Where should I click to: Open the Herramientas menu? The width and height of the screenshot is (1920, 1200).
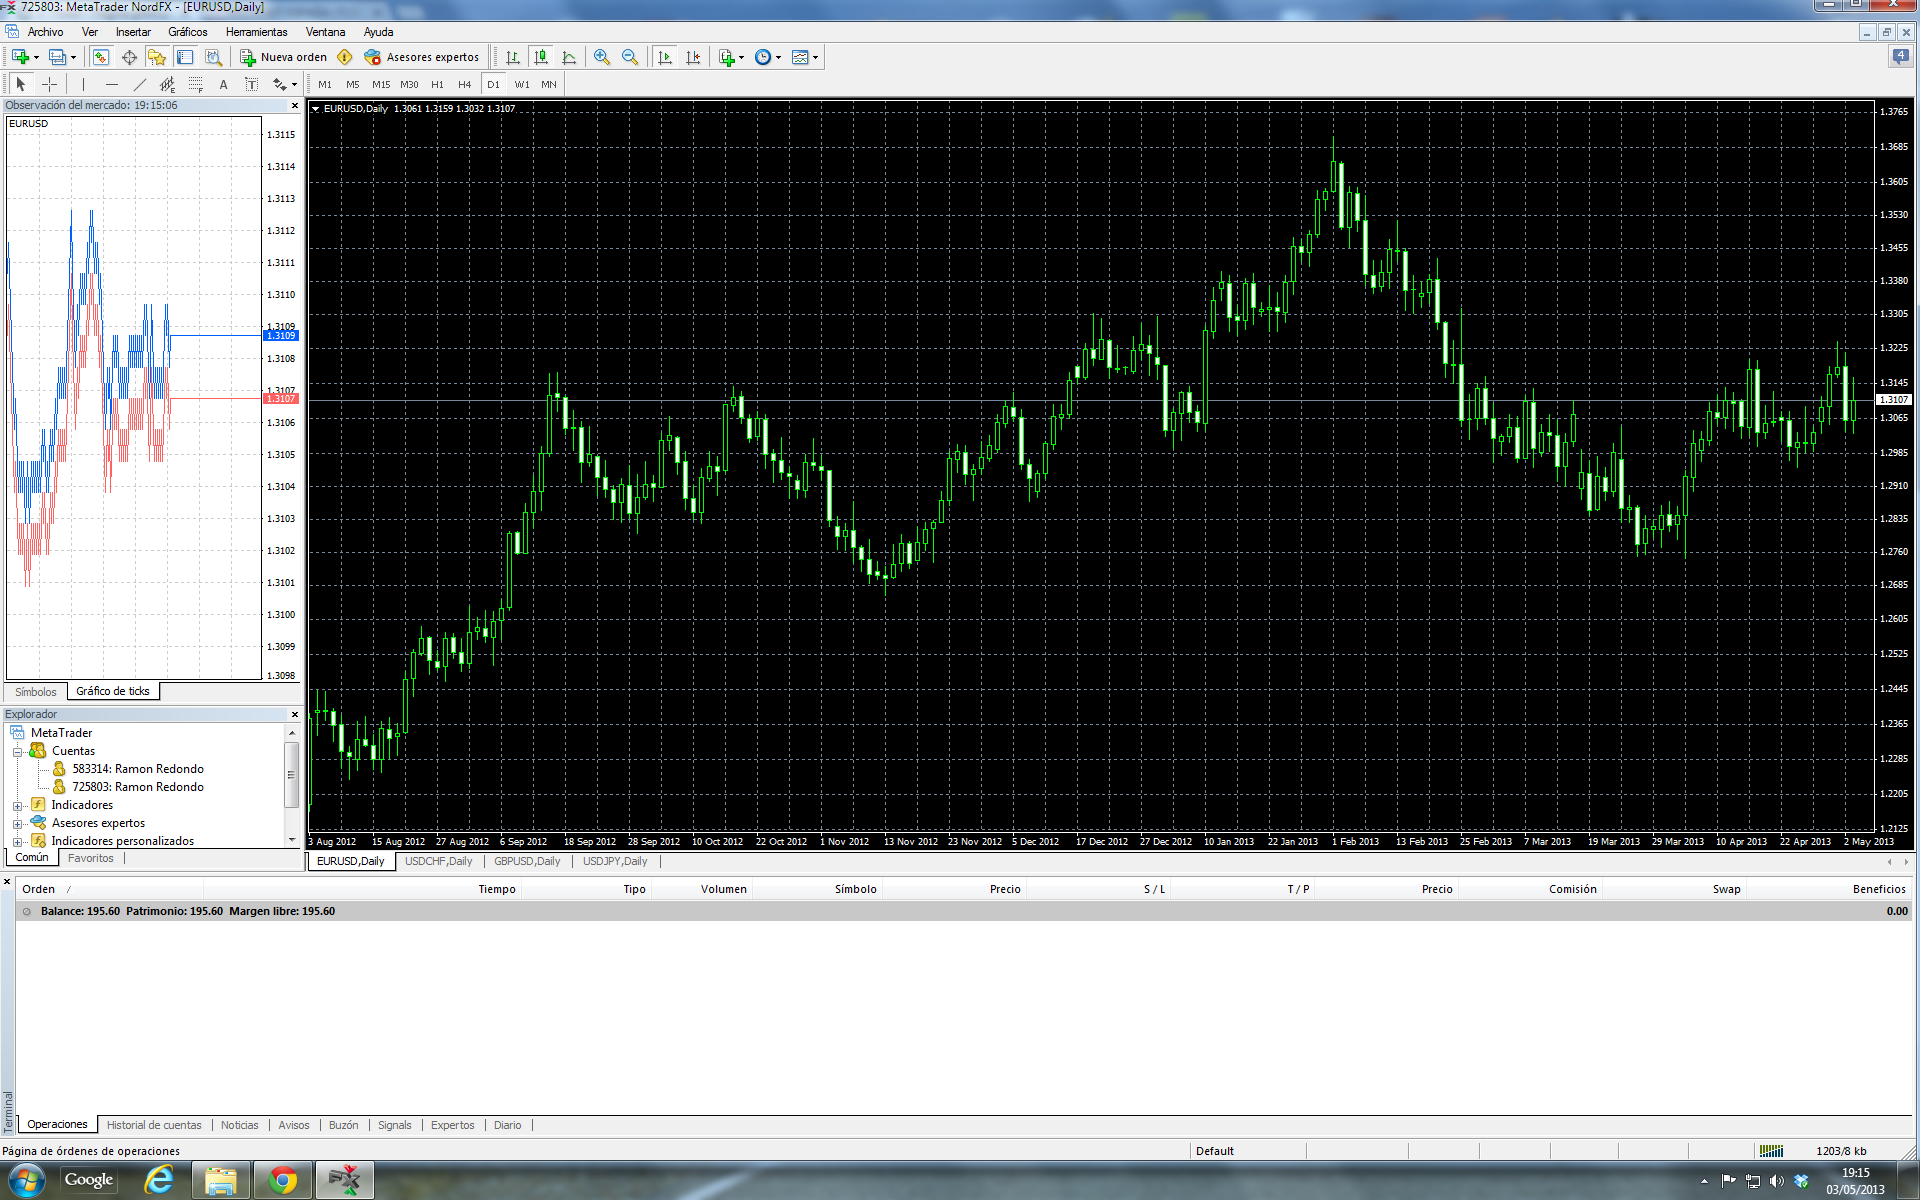256,32
